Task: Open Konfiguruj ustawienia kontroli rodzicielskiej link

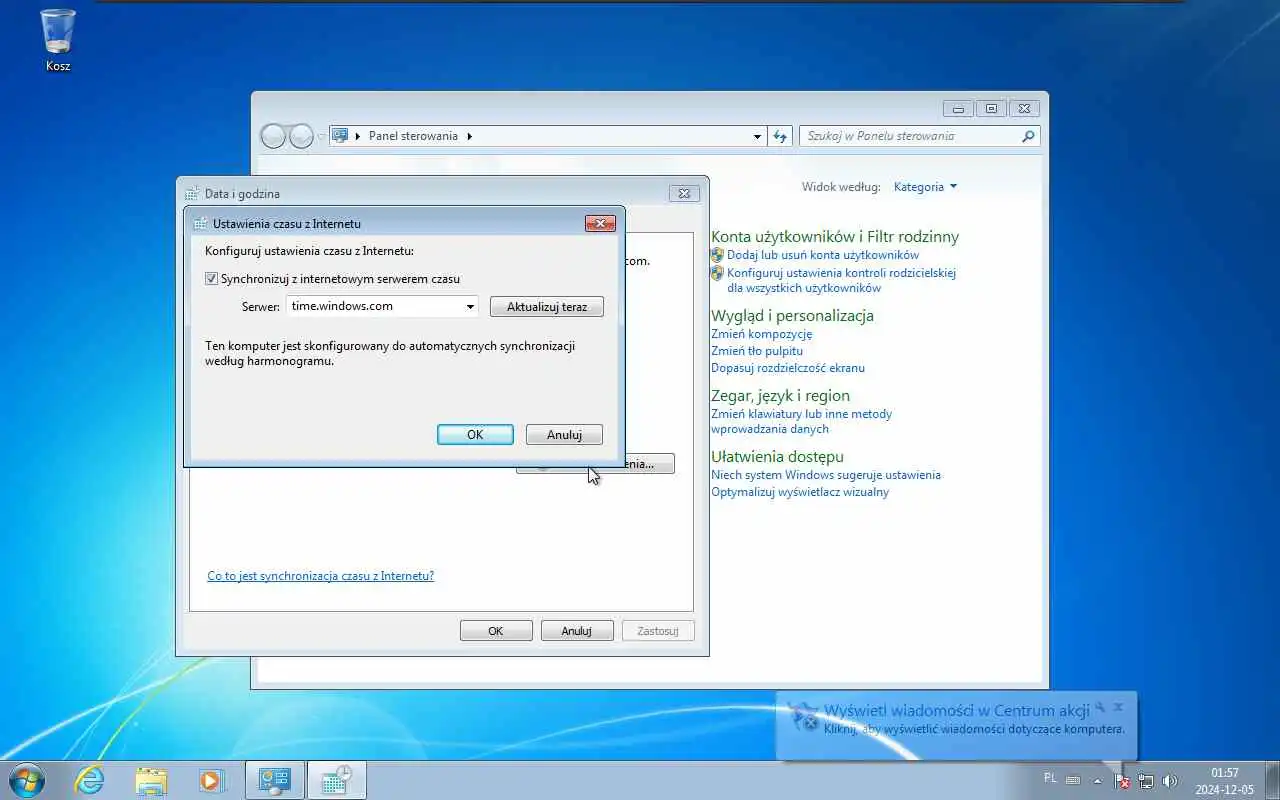Action: coord(841,280)
